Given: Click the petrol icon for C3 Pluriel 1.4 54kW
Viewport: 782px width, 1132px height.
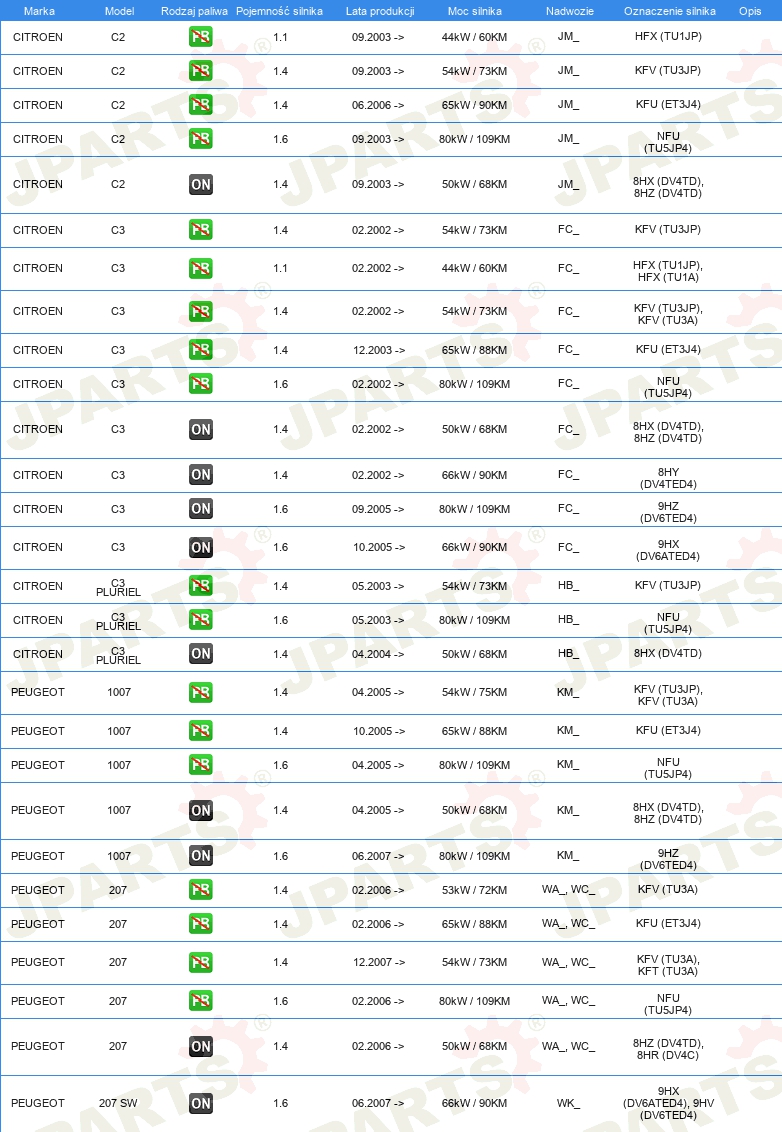Looking at the screenshot, I should tap(201, 585).
